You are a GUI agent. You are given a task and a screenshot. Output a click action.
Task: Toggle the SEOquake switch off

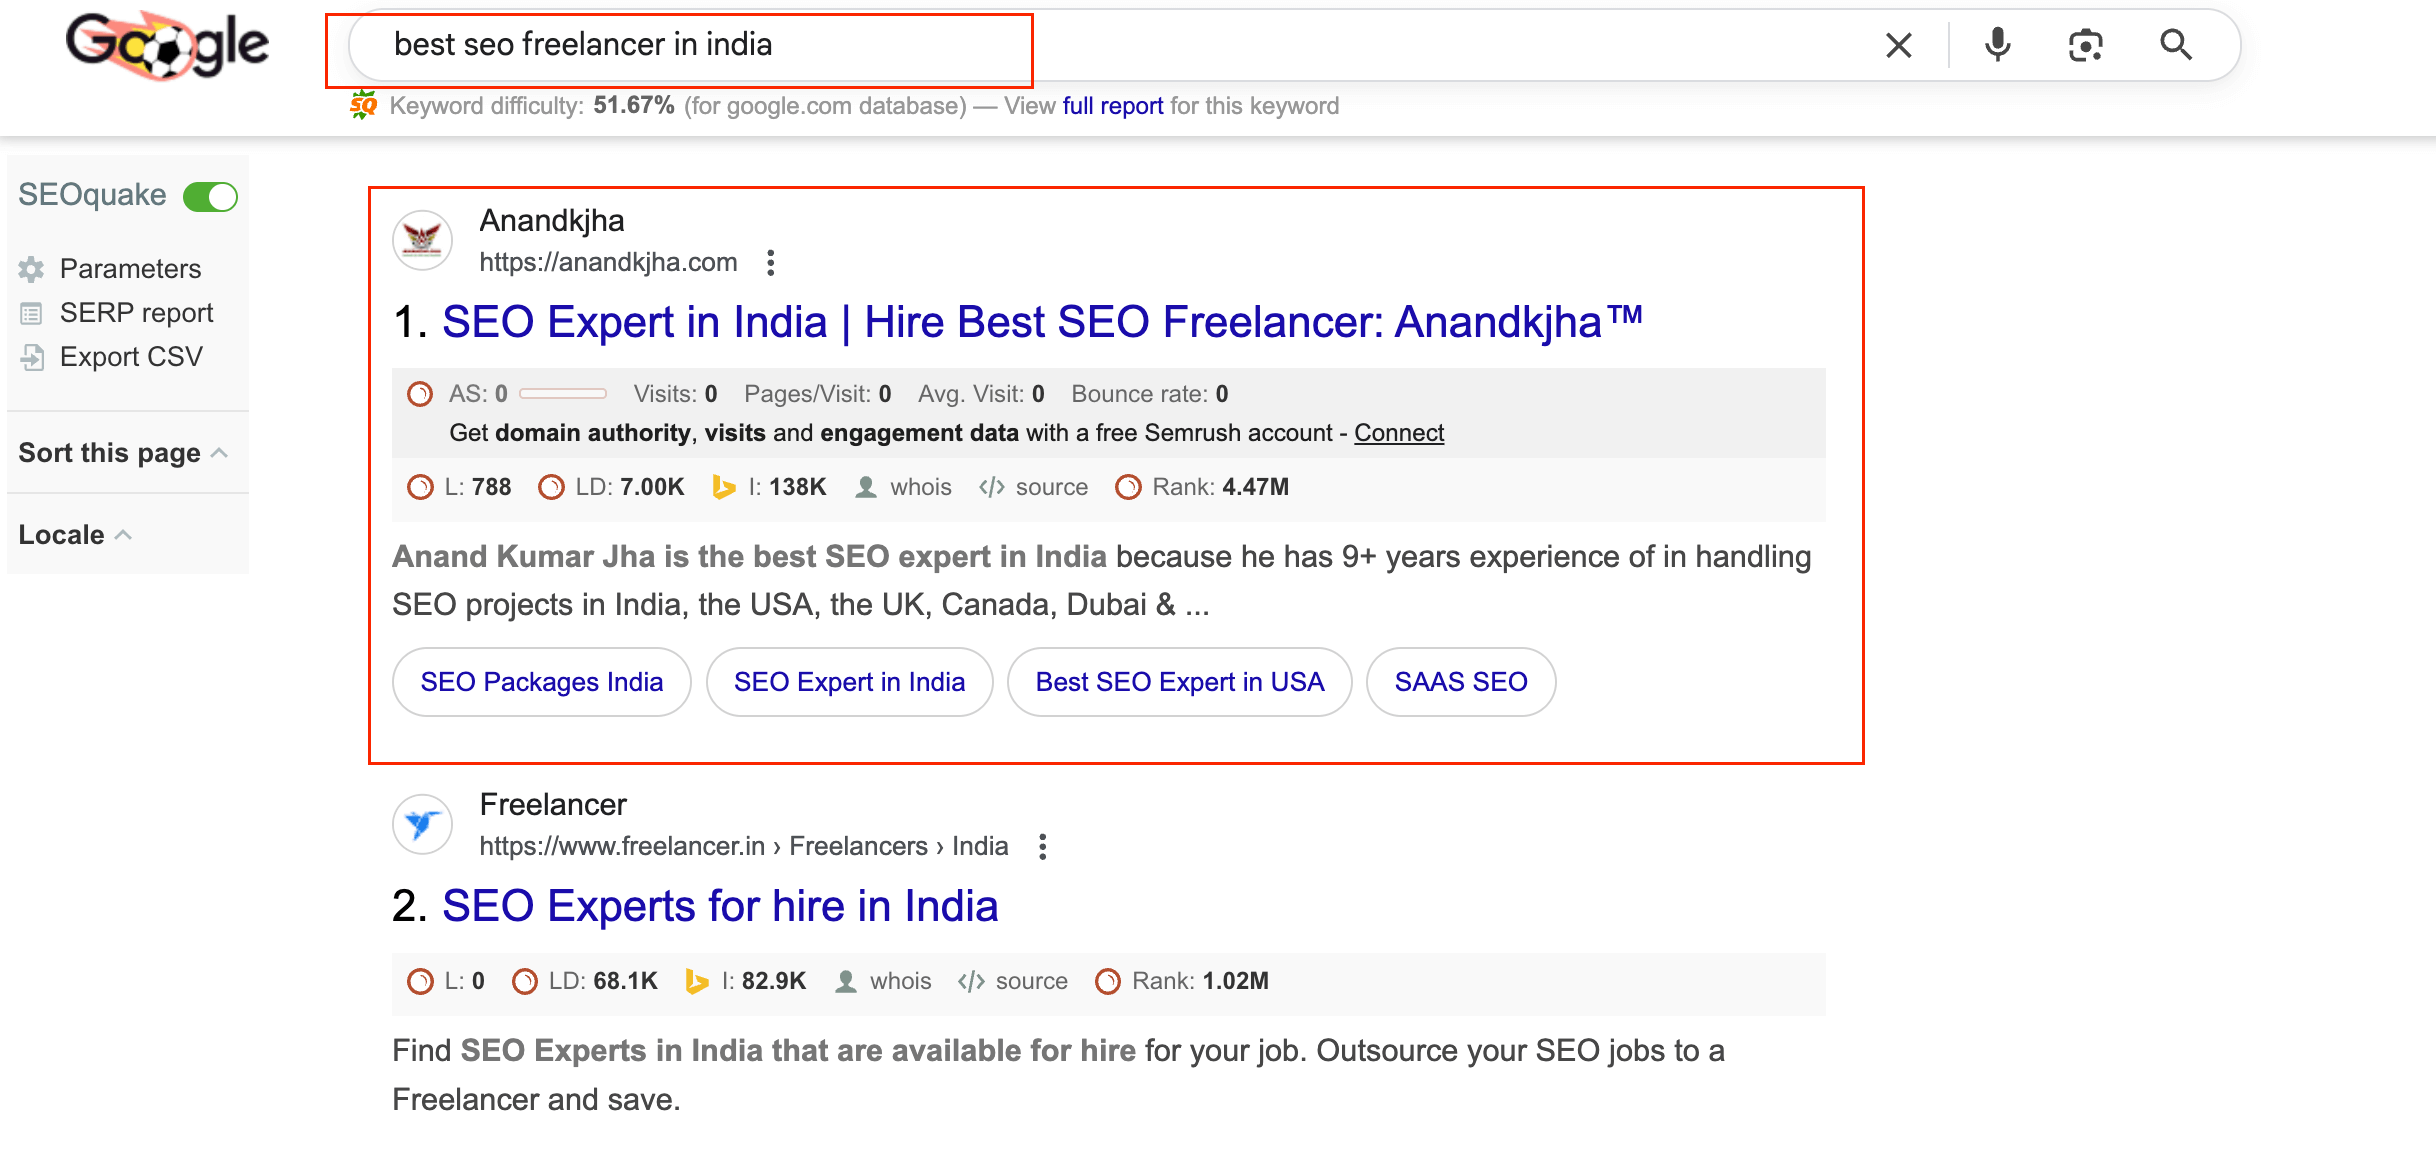point(210,196)
